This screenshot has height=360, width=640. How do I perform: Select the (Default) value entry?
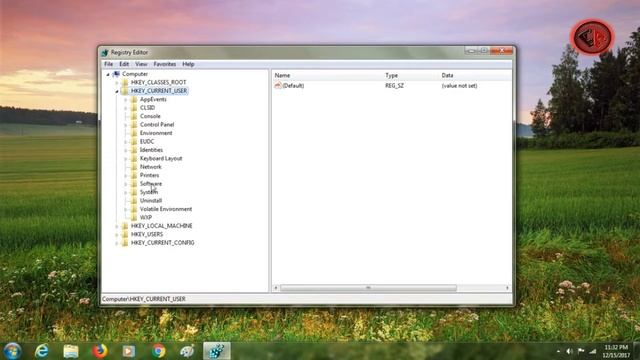point(293,86)
